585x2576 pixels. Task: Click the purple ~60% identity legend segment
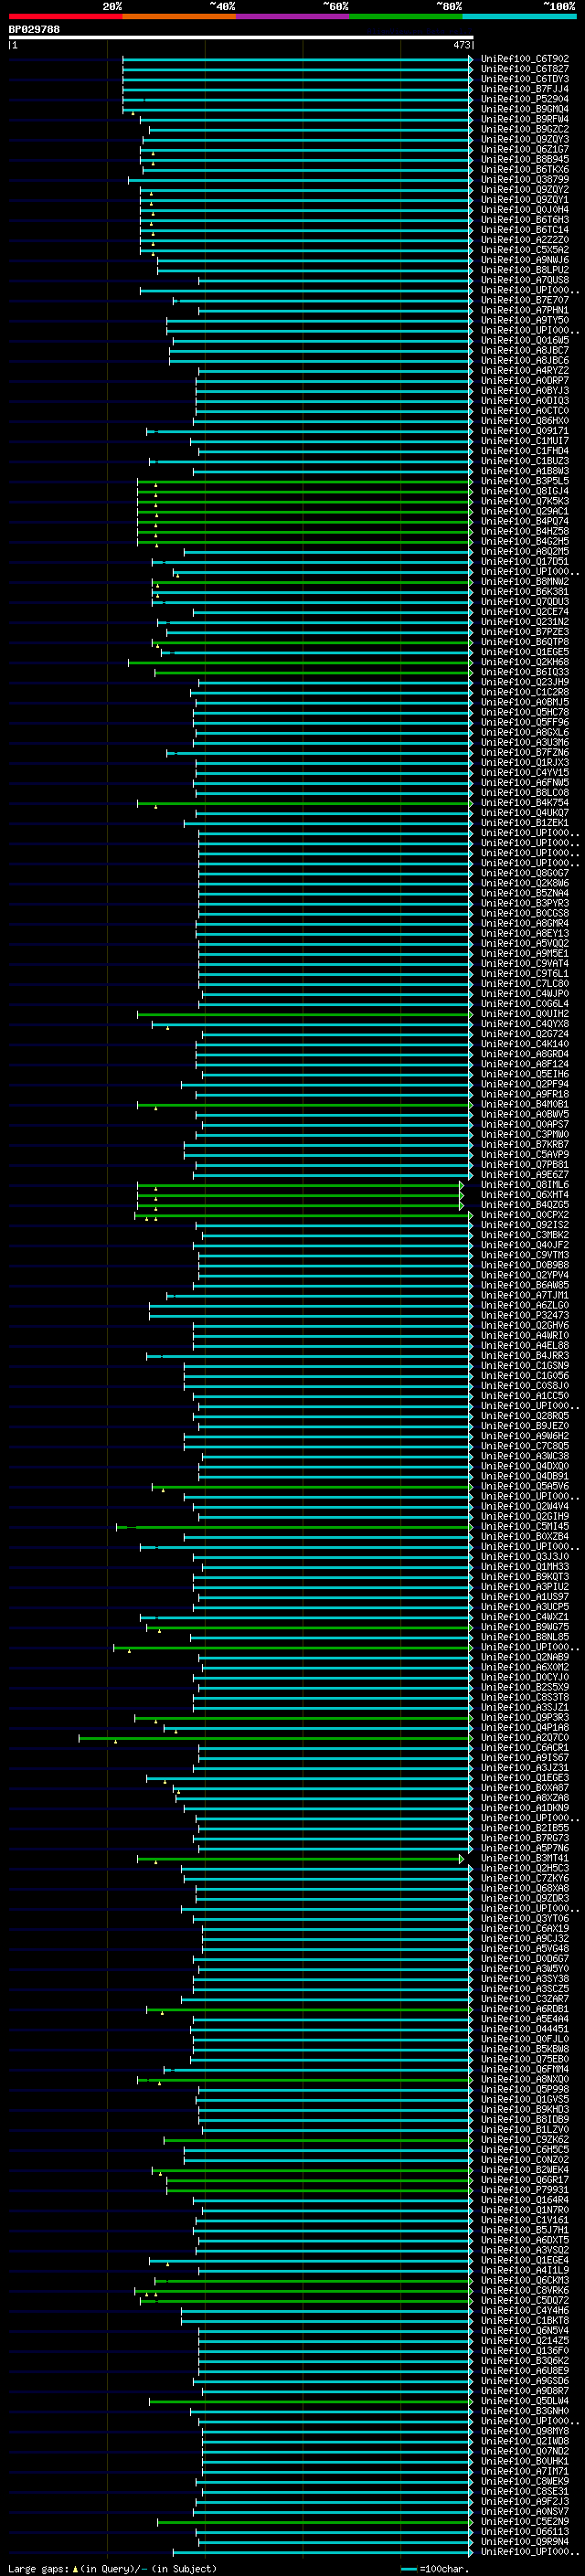click(x=293, y=17)
